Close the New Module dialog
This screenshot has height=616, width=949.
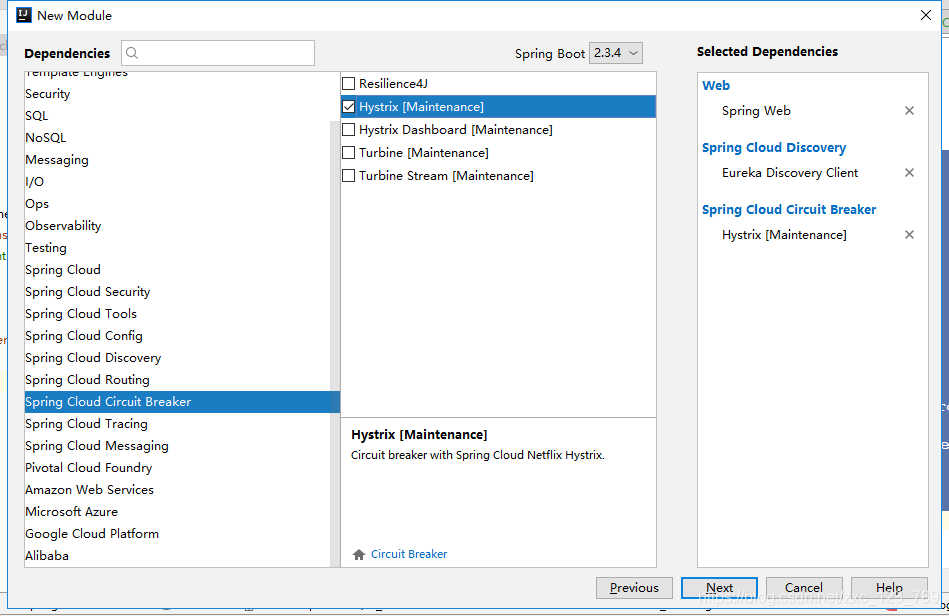click(x=925, y=15)
